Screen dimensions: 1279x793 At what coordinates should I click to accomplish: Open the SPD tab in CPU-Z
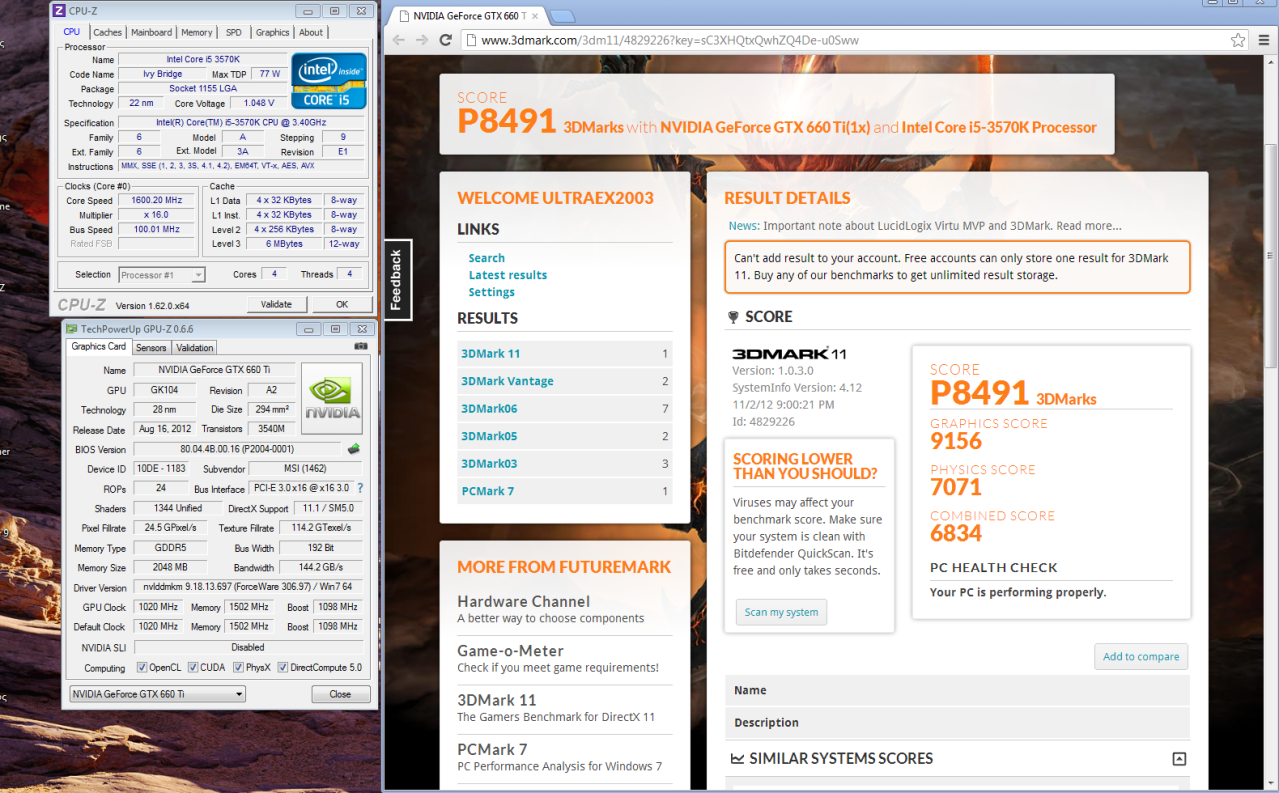coord(233,32)
